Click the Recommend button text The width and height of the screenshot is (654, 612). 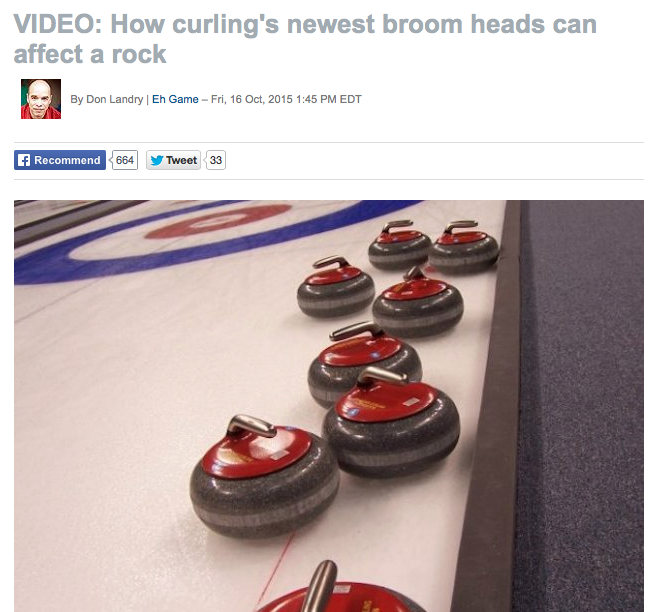[x=67, y=160]
